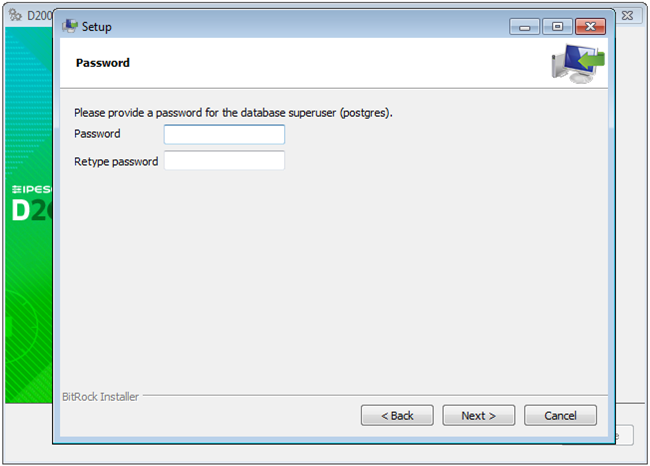Proceed with the Next > button

point(479,415)
